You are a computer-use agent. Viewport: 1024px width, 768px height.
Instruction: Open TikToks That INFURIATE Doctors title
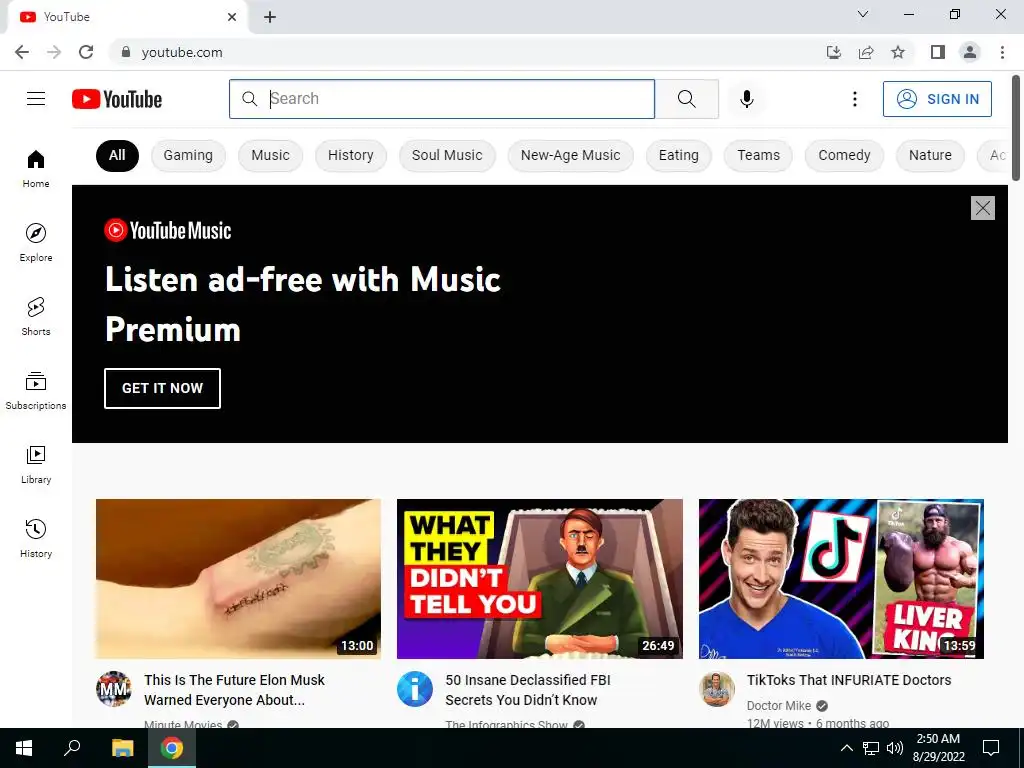click(x=849, y=680)
